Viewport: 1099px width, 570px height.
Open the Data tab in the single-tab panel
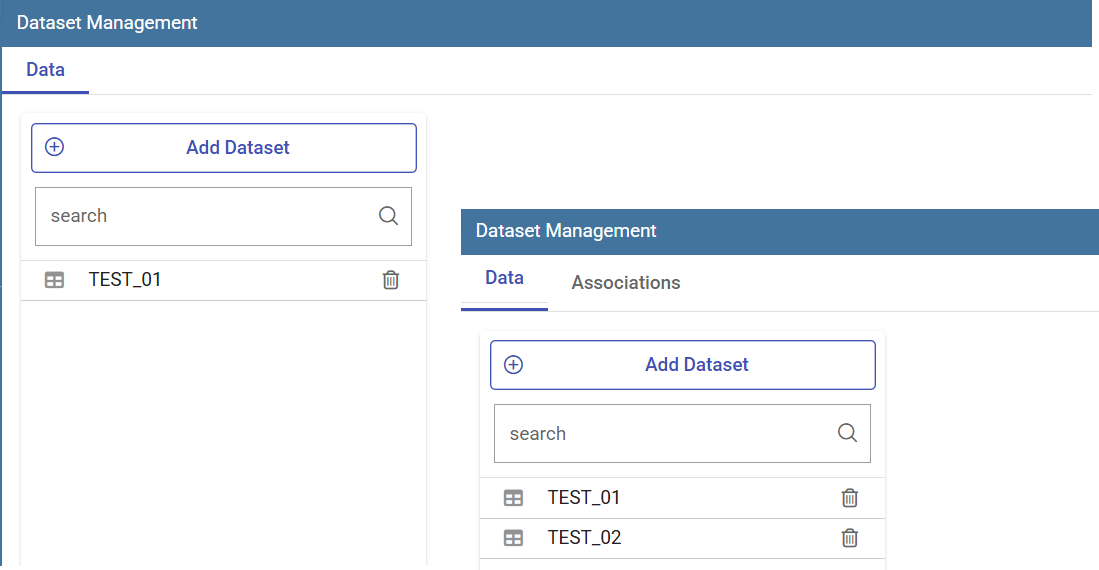(x=46, y=70)
